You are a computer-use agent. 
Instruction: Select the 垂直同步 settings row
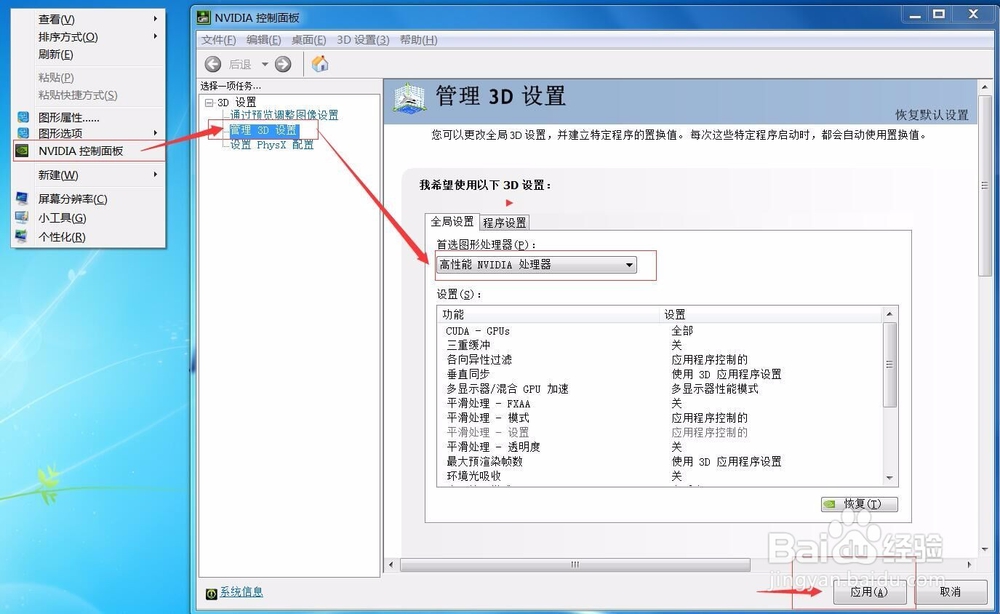(661, 374)
